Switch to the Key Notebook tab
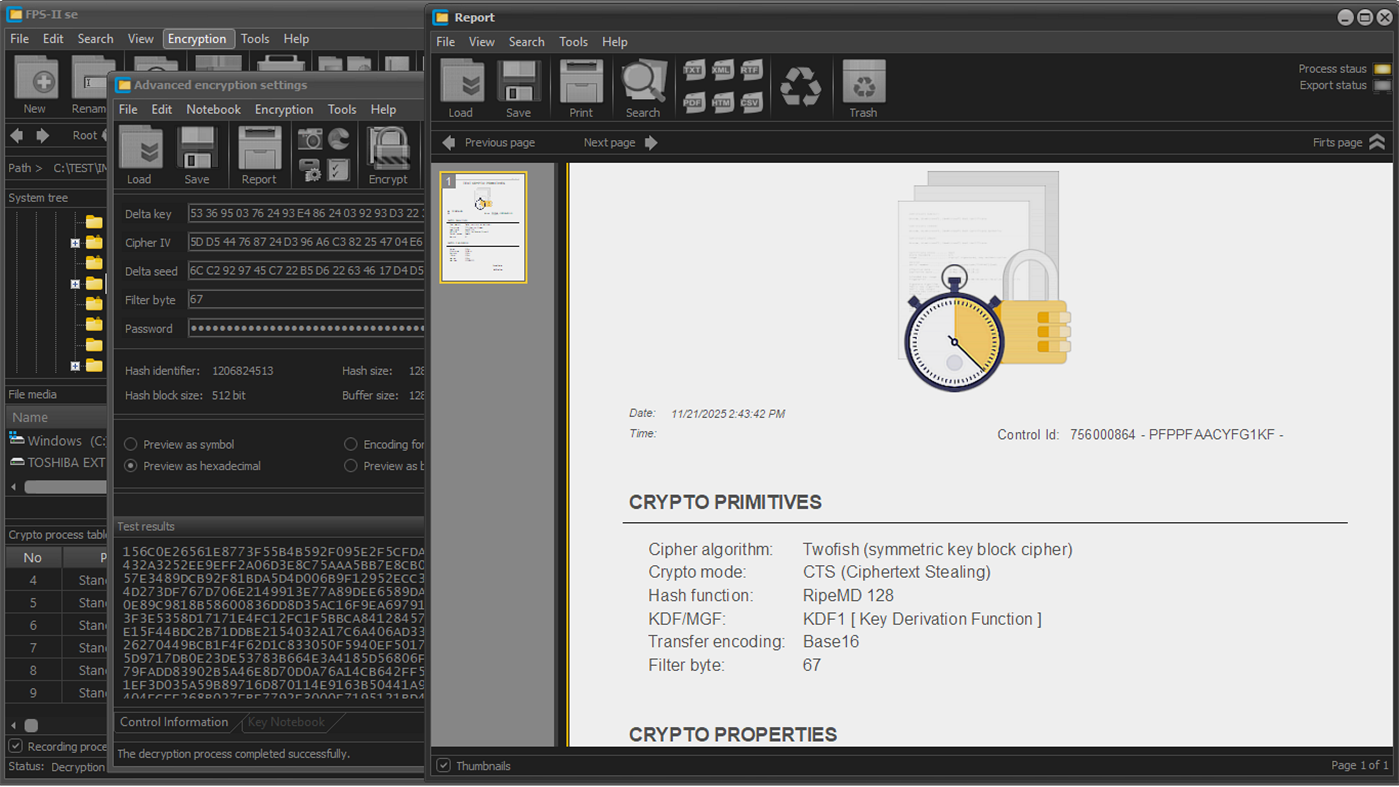This screenshot has width=1399, height=787. [x=286, y=721]
